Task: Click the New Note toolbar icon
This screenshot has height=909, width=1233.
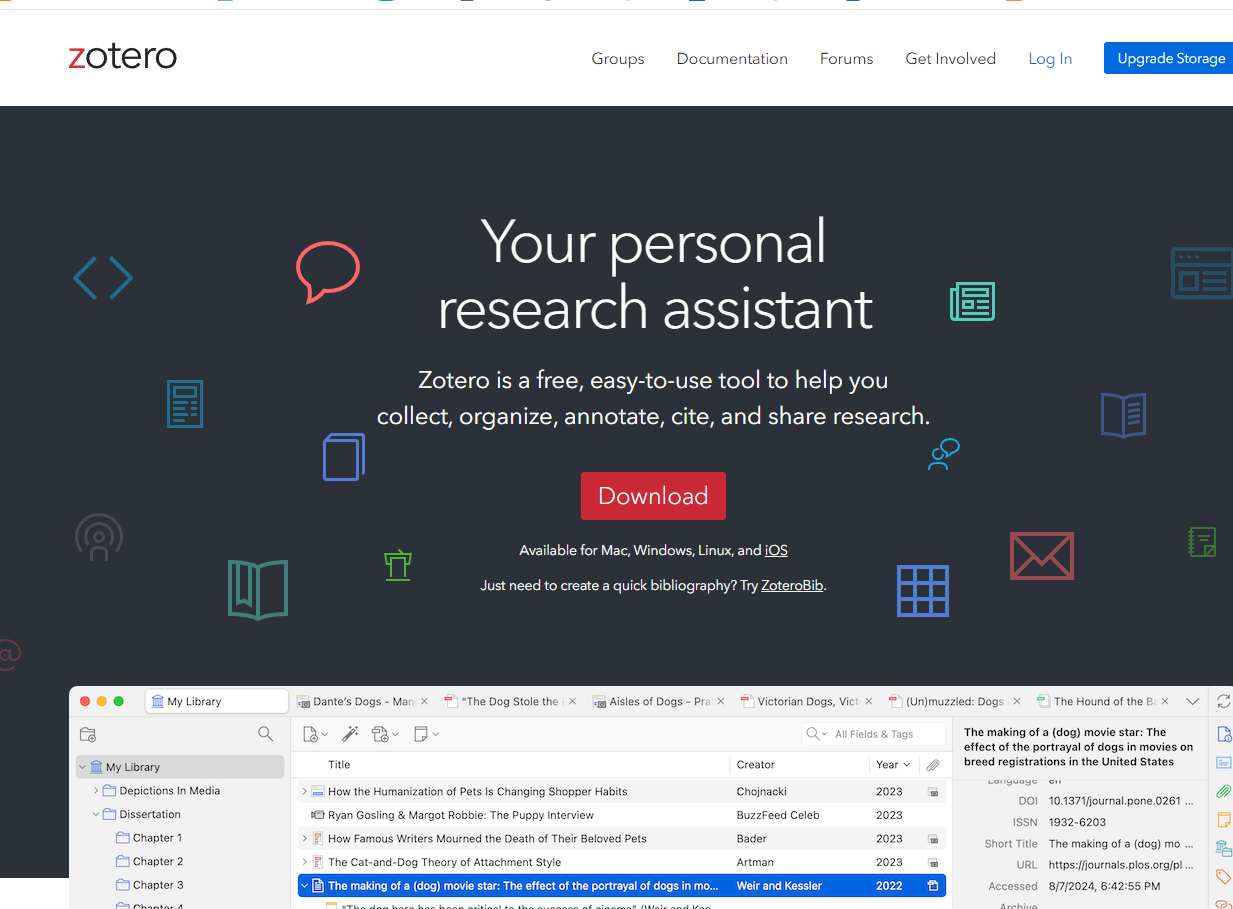Action: [426, 734]
